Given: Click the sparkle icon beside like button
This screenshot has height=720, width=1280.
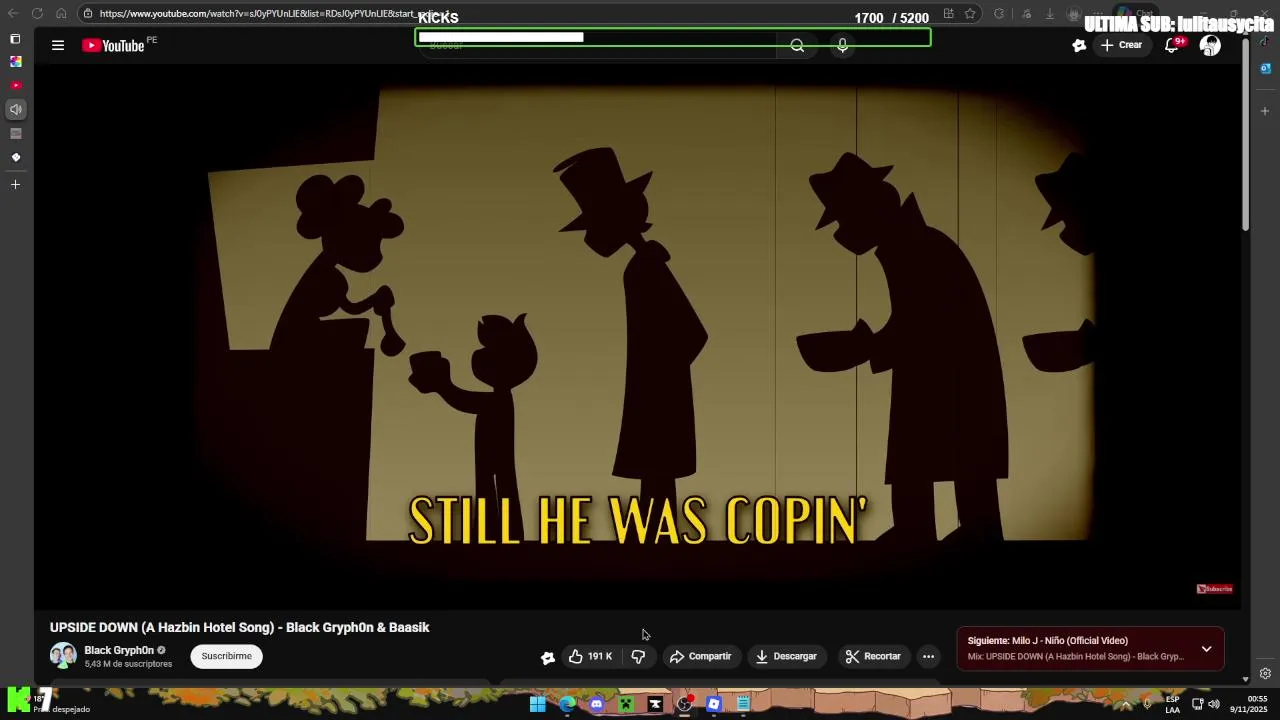Looking at the screenshot, I should (x=547, y=657).
